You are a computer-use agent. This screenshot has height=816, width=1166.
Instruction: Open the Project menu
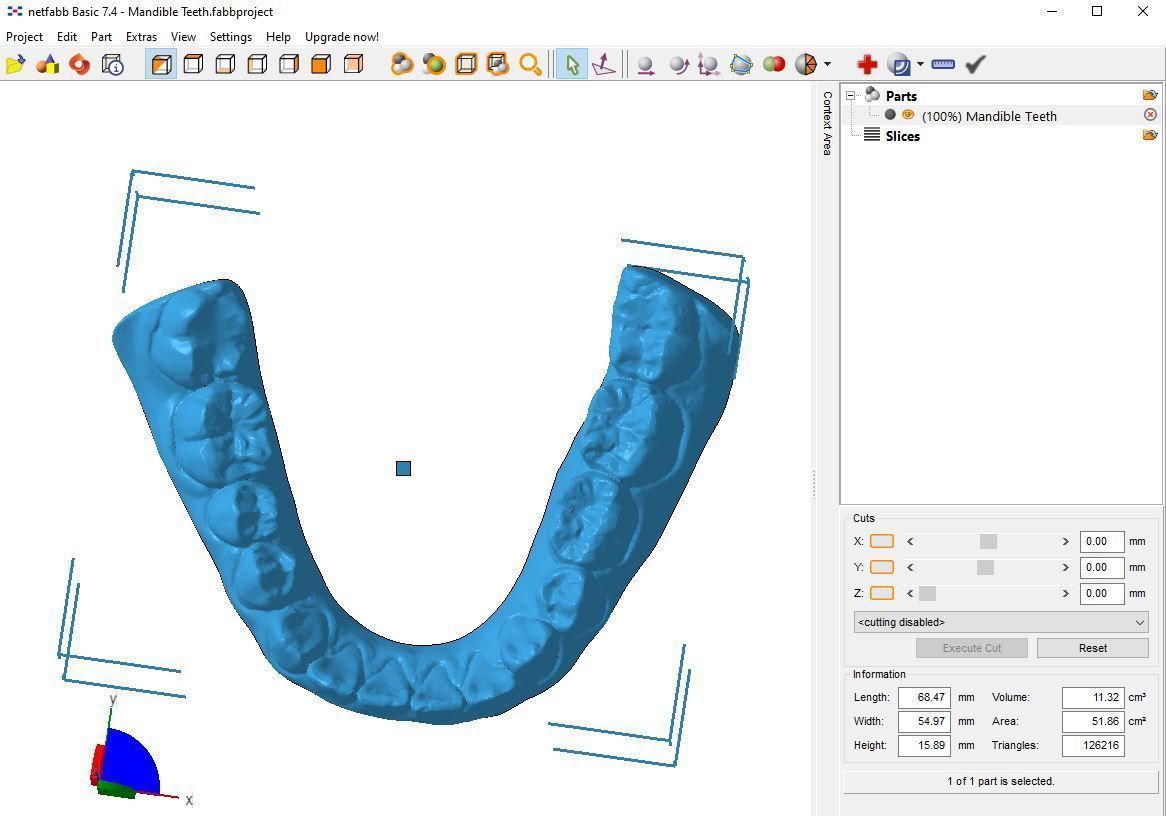(x=25, y=36)
